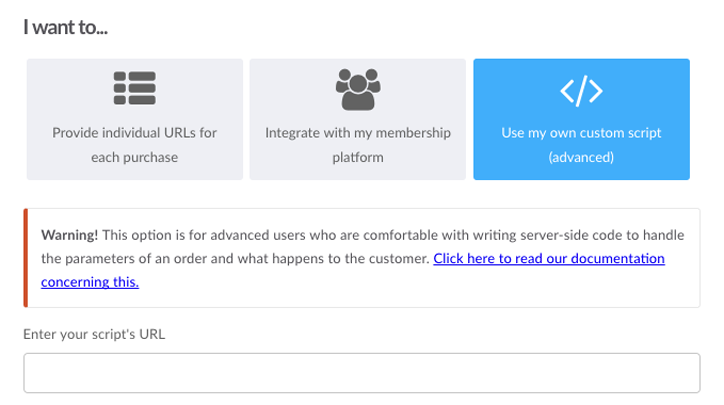Click the list icon for individual URLs
724x405 pixels.
tap(134, 88)
